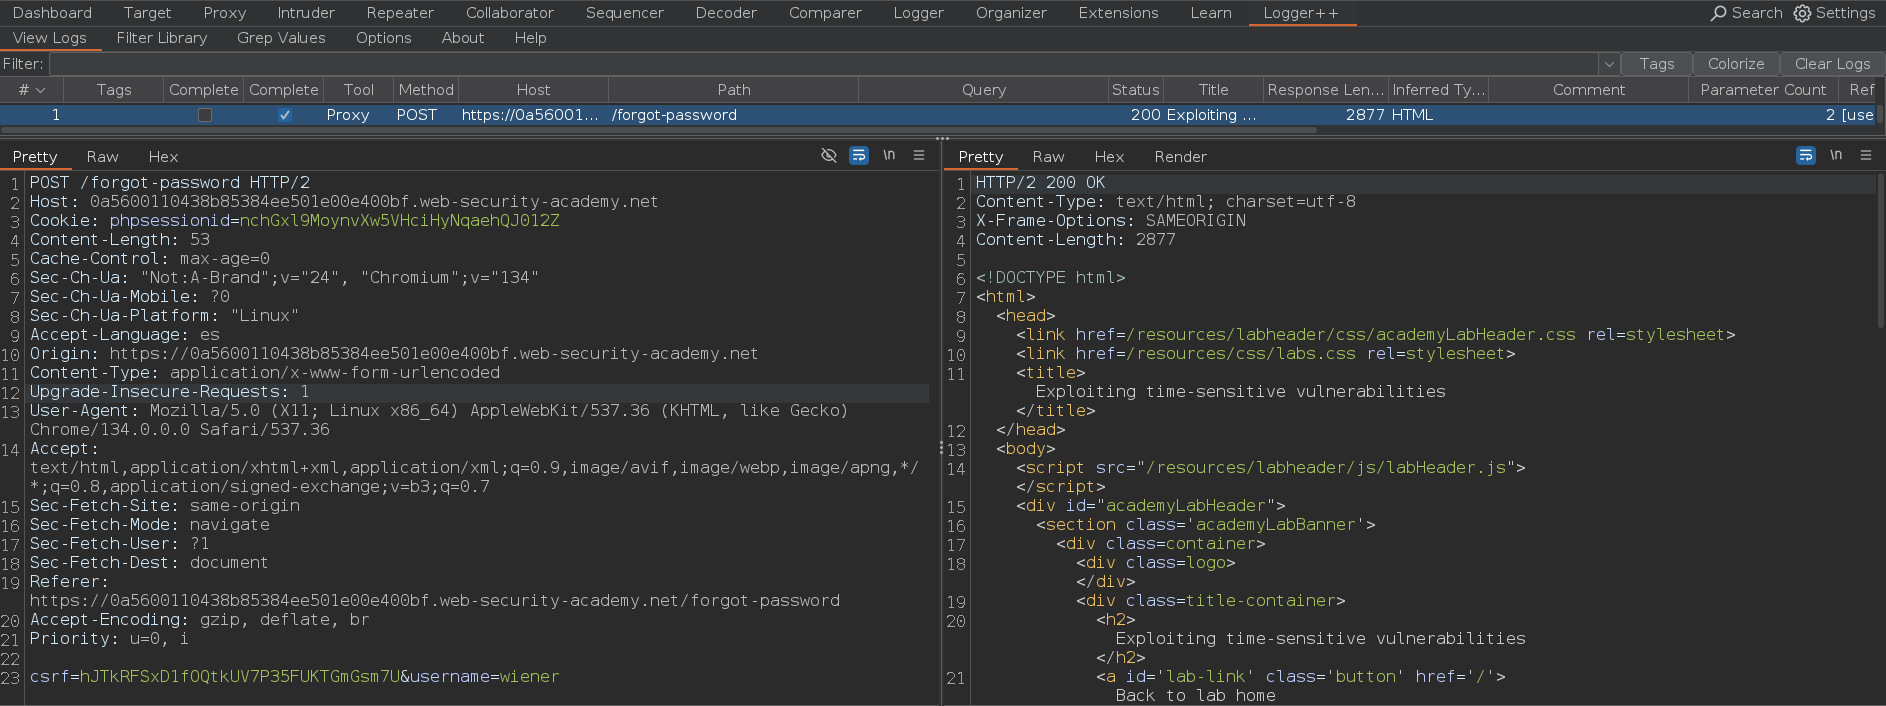Viewport: 1886px width, 706px height.
Task: Click the Tags button beside the filter
Action: click(x=1656, y=64)
